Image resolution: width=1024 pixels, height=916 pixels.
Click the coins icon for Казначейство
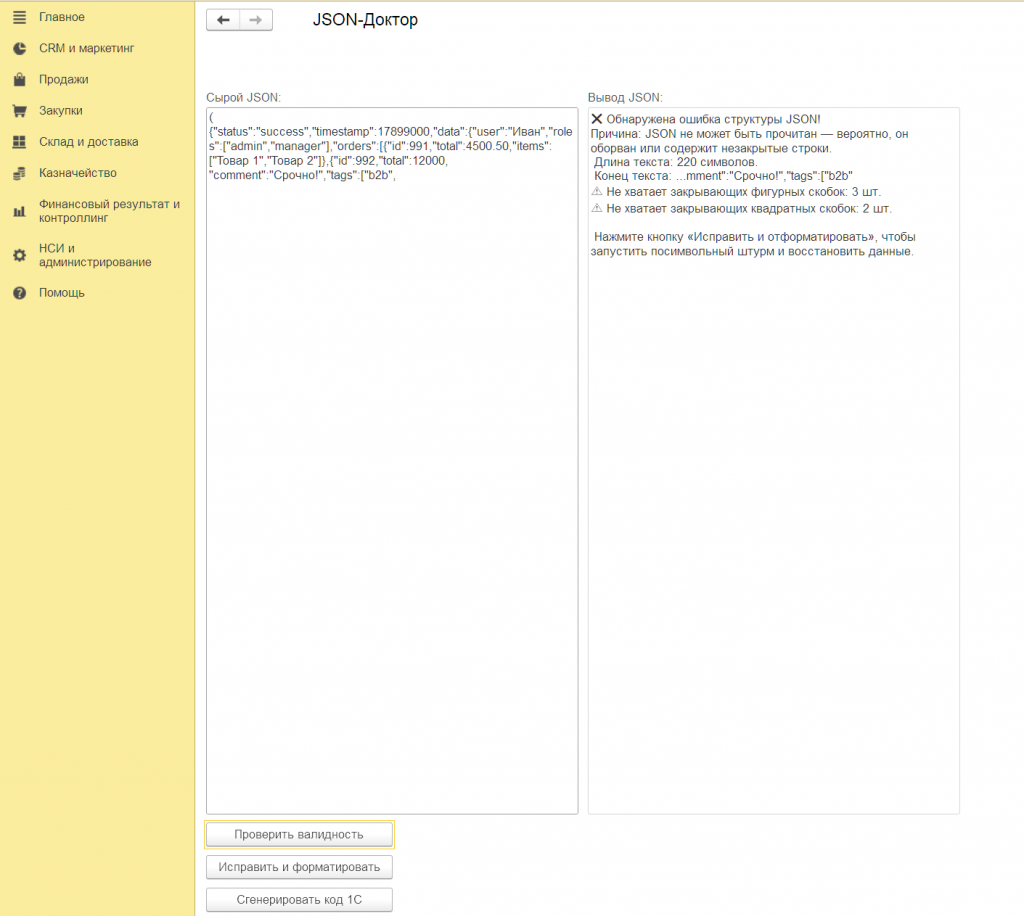20,173
